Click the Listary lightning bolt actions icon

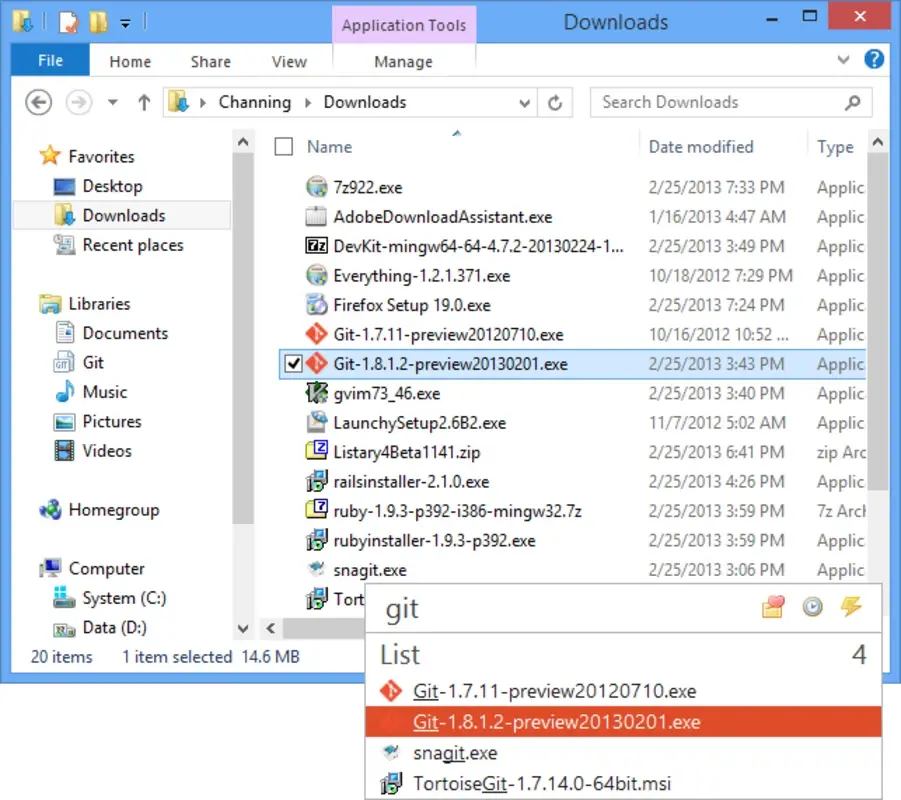(x=852, y=607)
